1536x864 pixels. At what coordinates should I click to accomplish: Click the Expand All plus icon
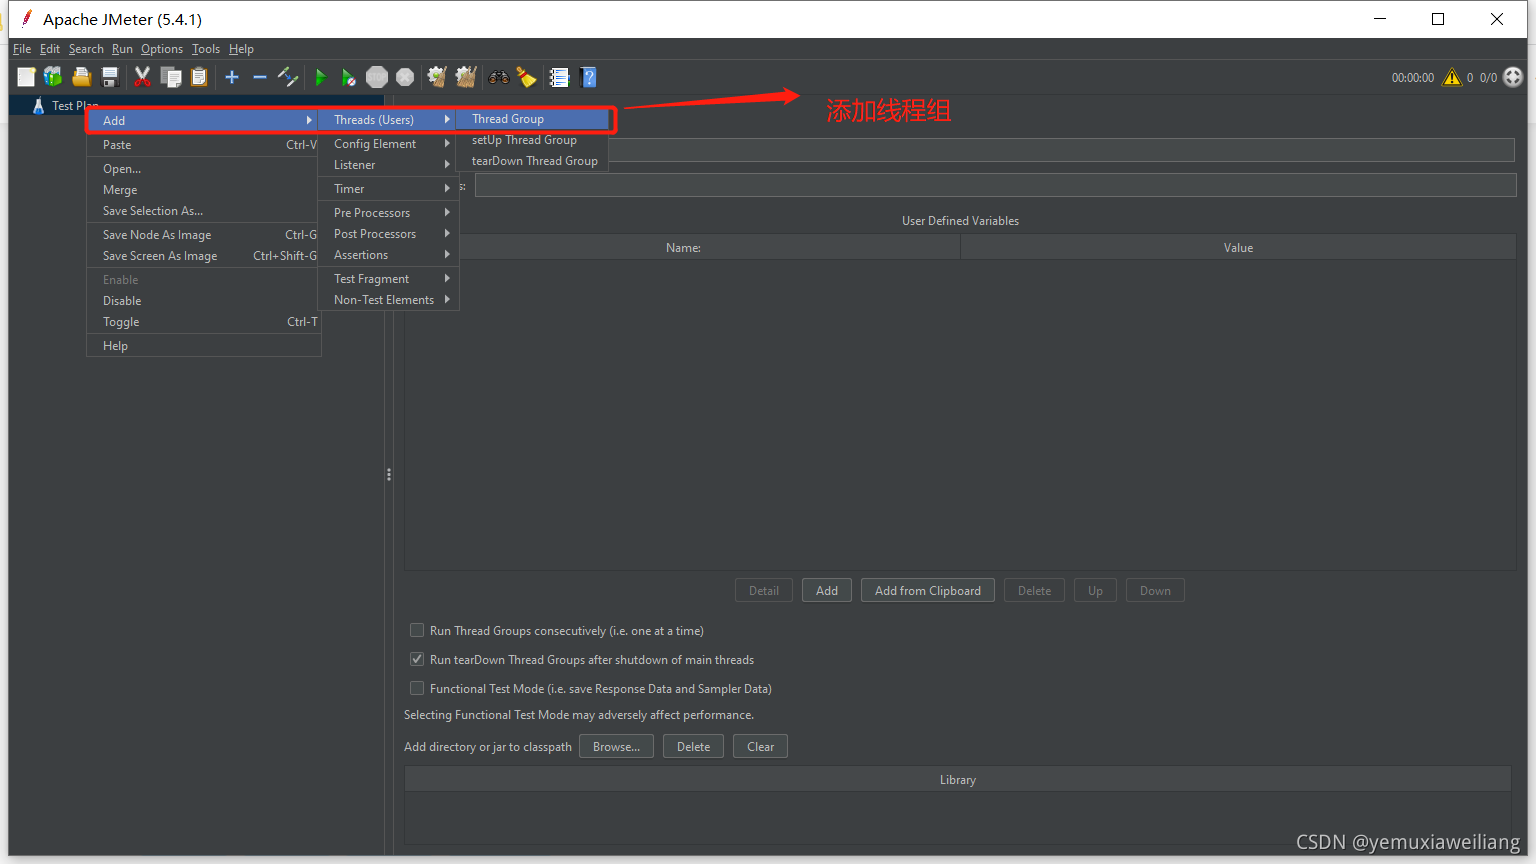point(232,77)
